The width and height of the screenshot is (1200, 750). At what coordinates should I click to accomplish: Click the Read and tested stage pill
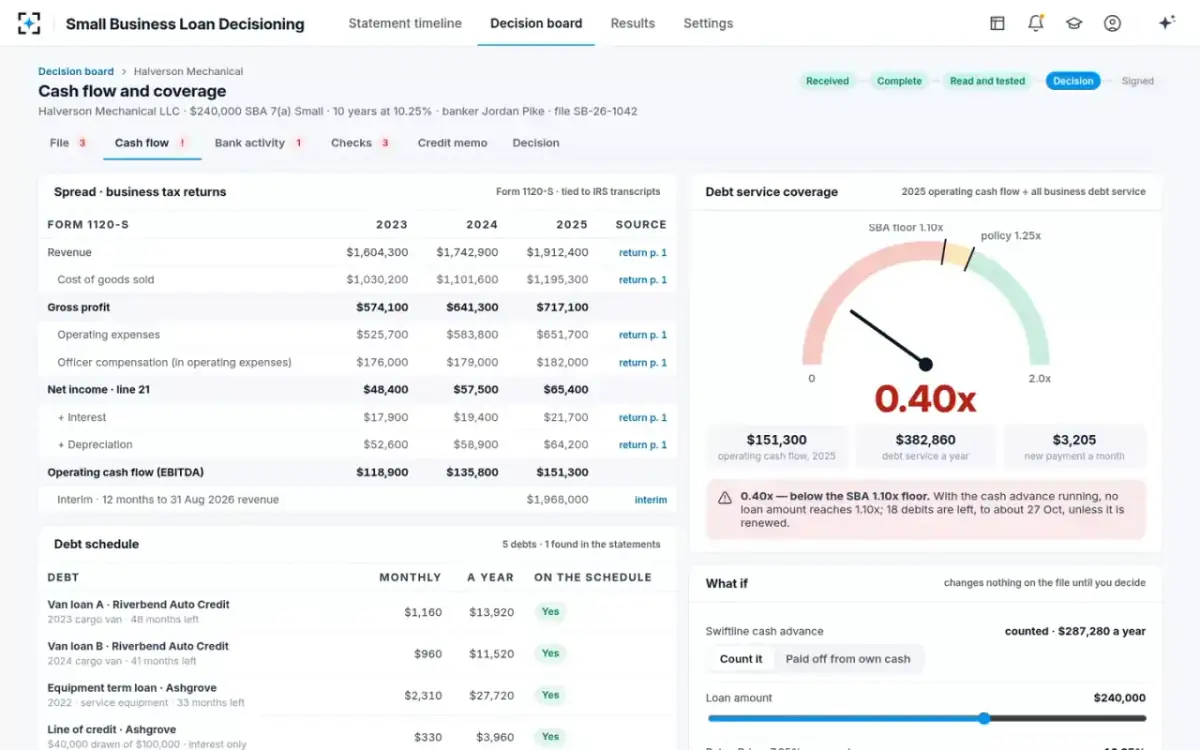coord(988,81)
